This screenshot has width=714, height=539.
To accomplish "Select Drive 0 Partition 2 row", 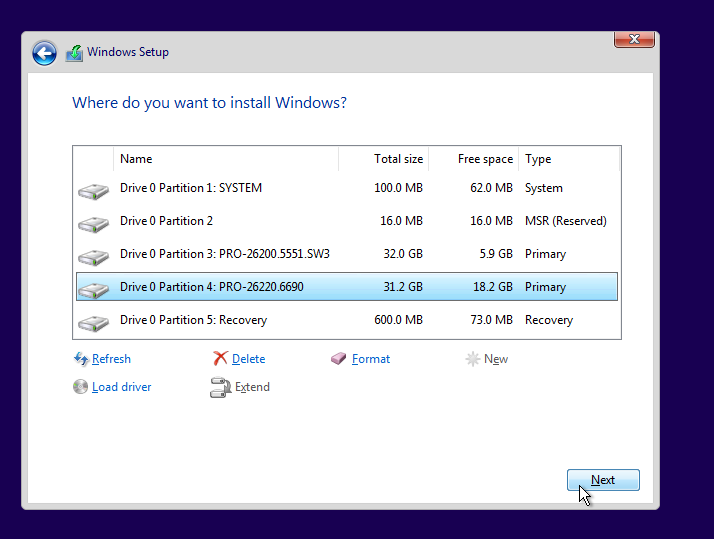I will 347,221.
